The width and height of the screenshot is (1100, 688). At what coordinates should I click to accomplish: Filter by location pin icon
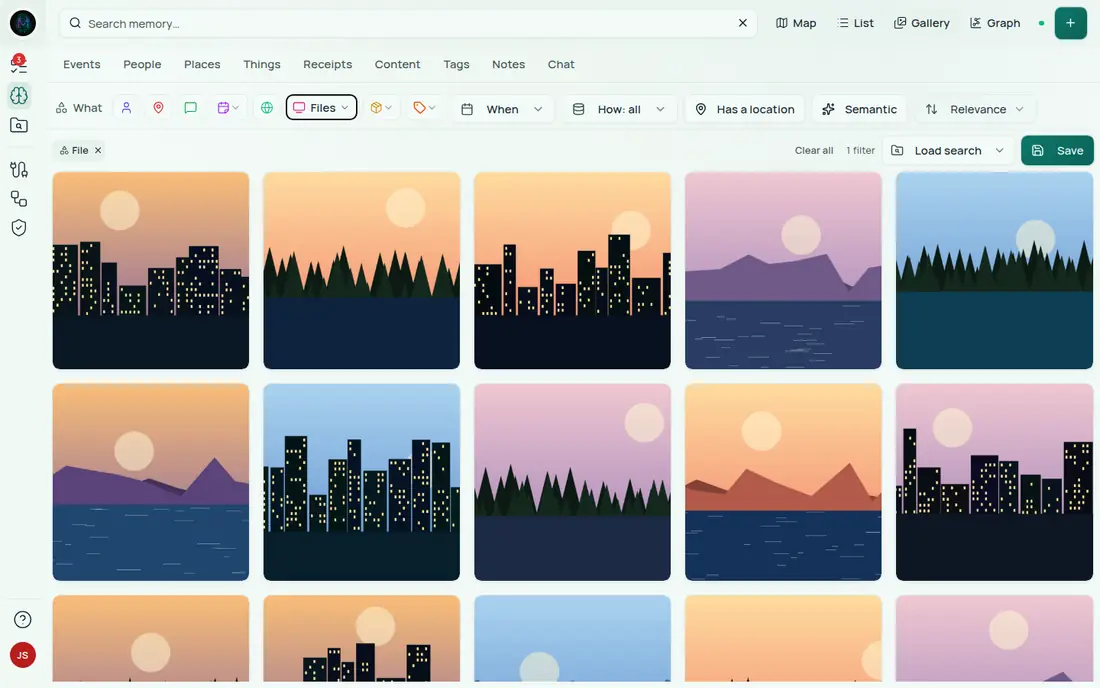pos(159,107)
